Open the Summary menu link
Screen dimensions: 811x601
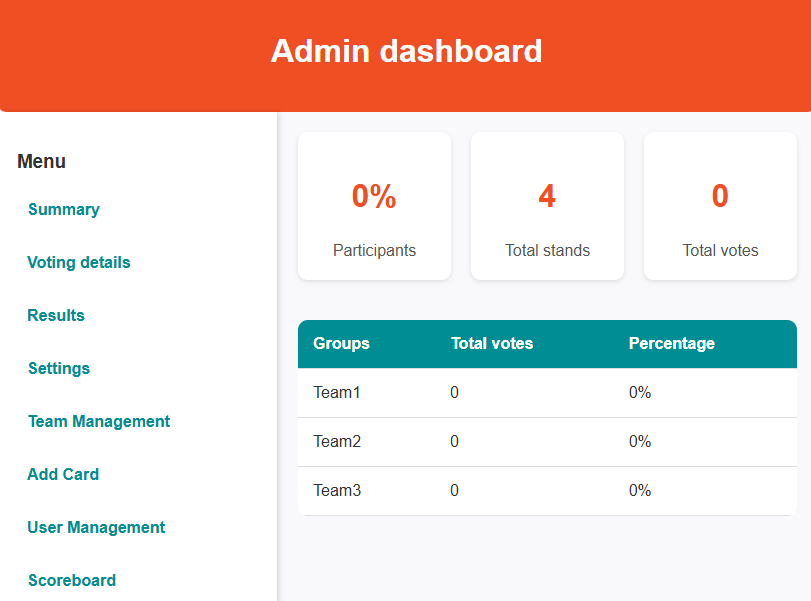[x=64, y=210]
